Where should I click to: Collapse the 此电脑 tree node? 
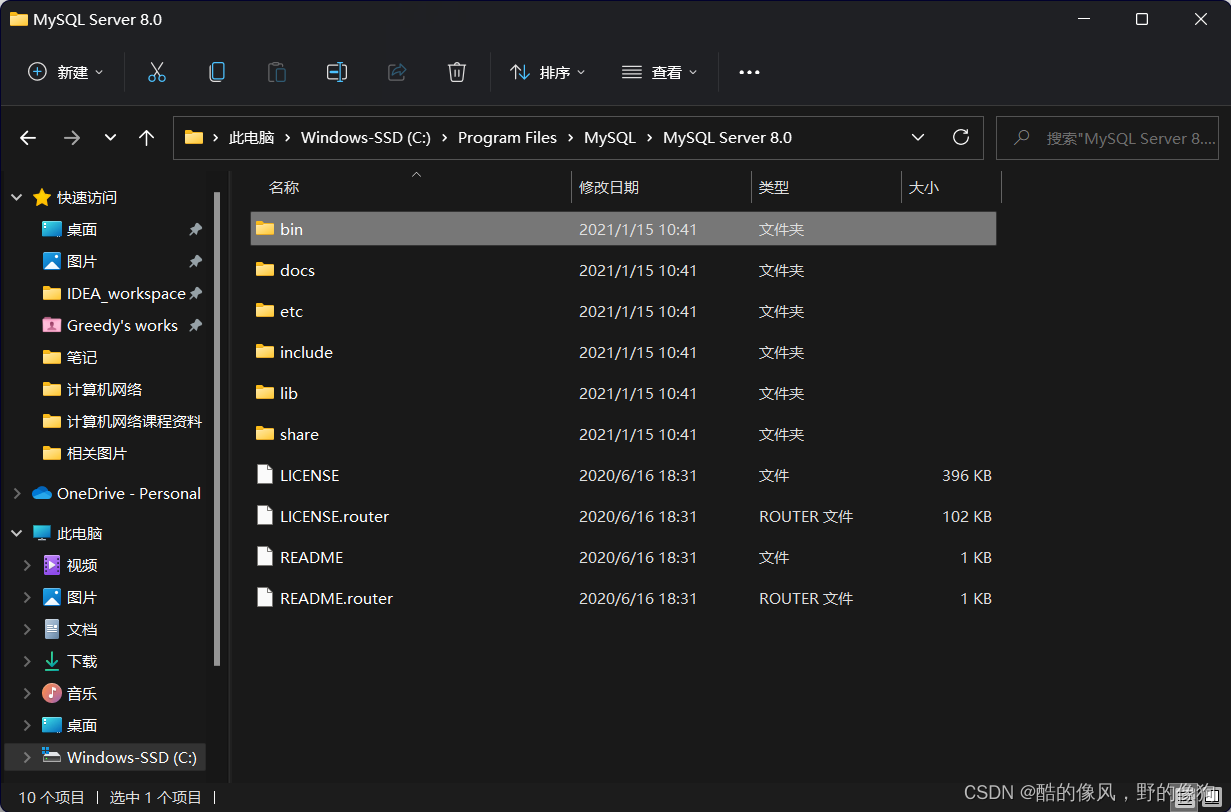pyautogui.click(x=17, y=533)
